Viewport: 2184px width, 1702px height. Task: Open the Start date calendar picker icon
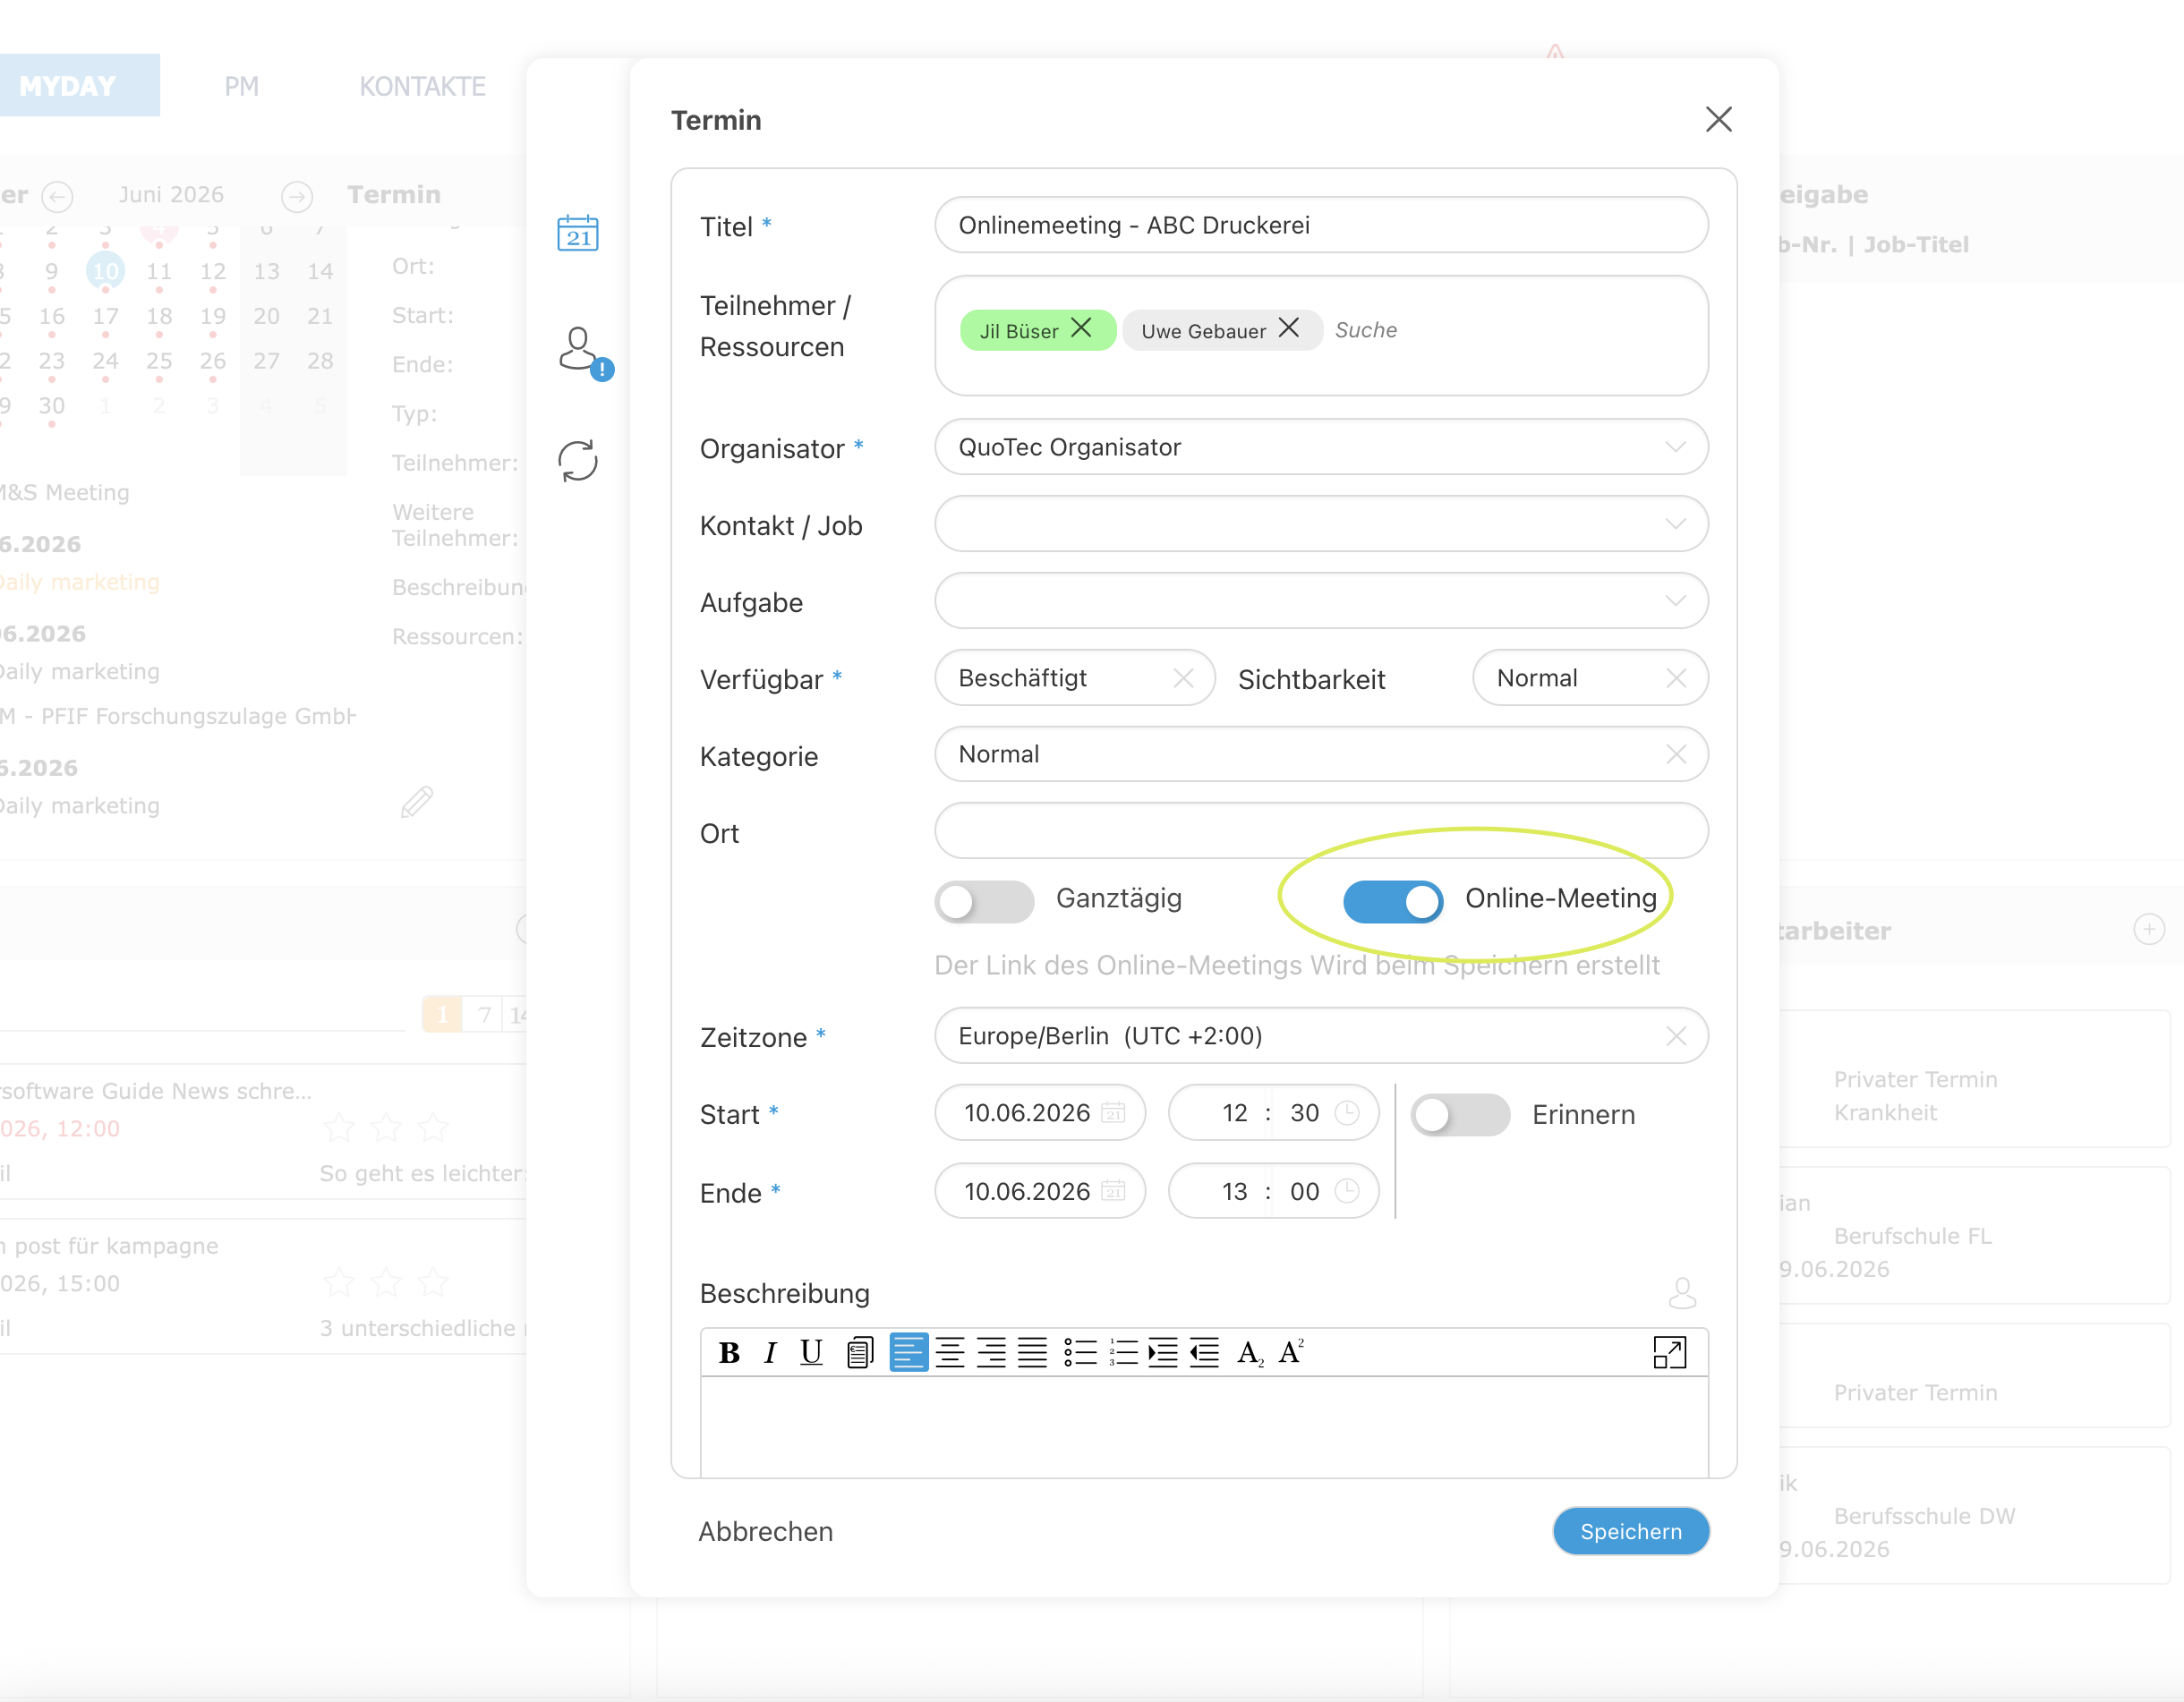point(1113,1113)
